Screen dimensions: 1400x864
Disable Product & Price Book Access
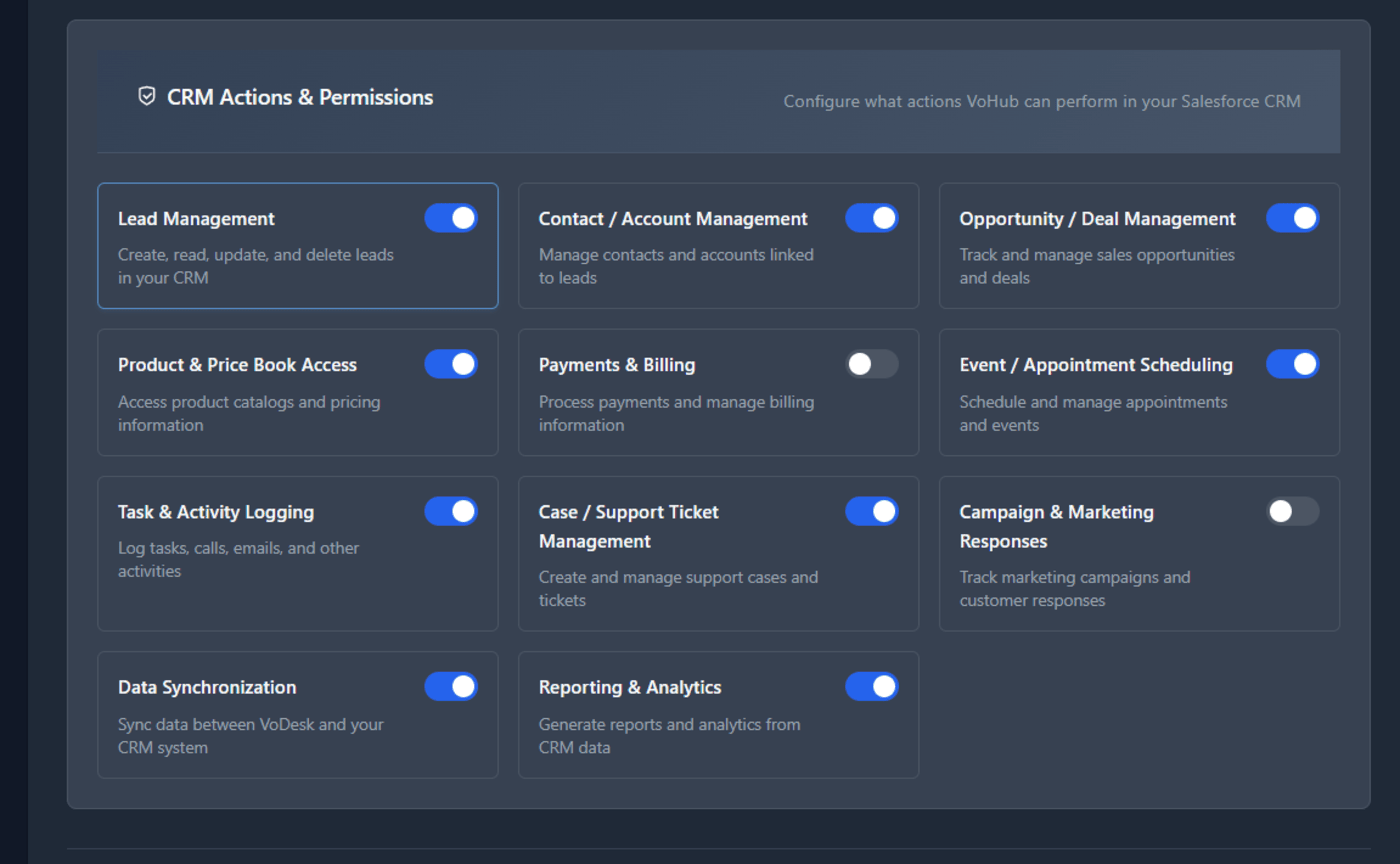pyautogui.click(x=451, y=364)
